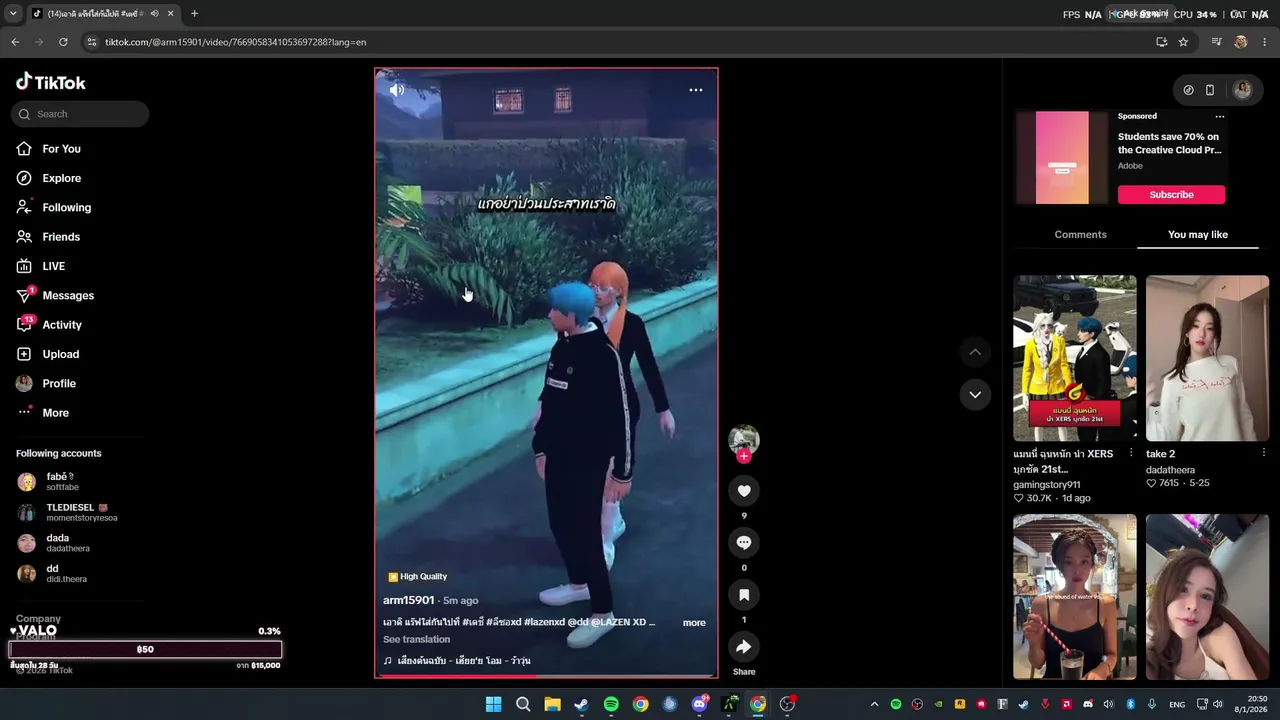
Task: Like the video with the heart icon
Action: coord(744,491)
